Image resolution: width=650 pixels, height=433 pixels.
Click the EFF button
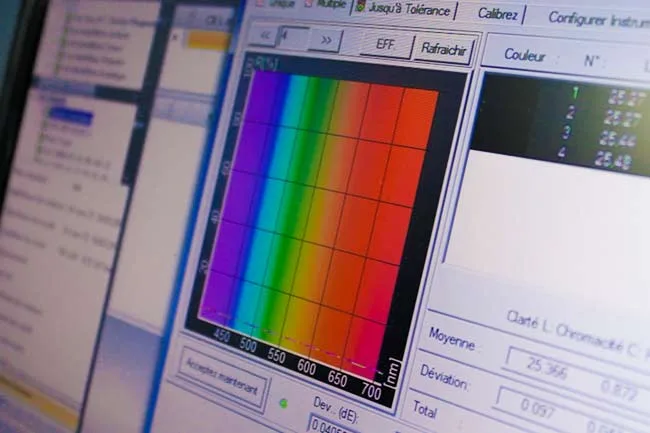point(385,45)
